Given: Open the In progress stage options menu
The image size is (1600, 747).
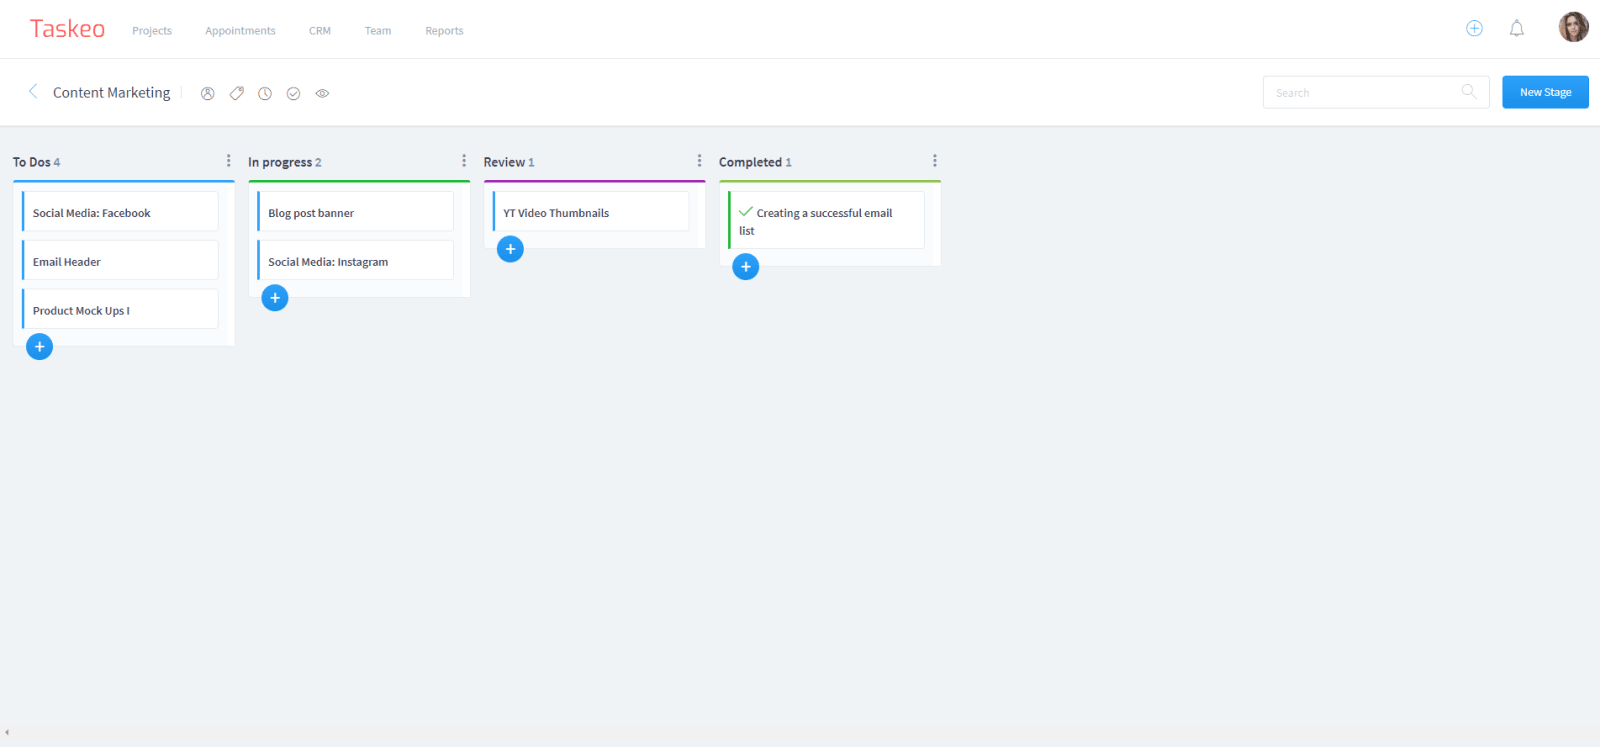Looking at the screenshot, I should coord(464,161).
